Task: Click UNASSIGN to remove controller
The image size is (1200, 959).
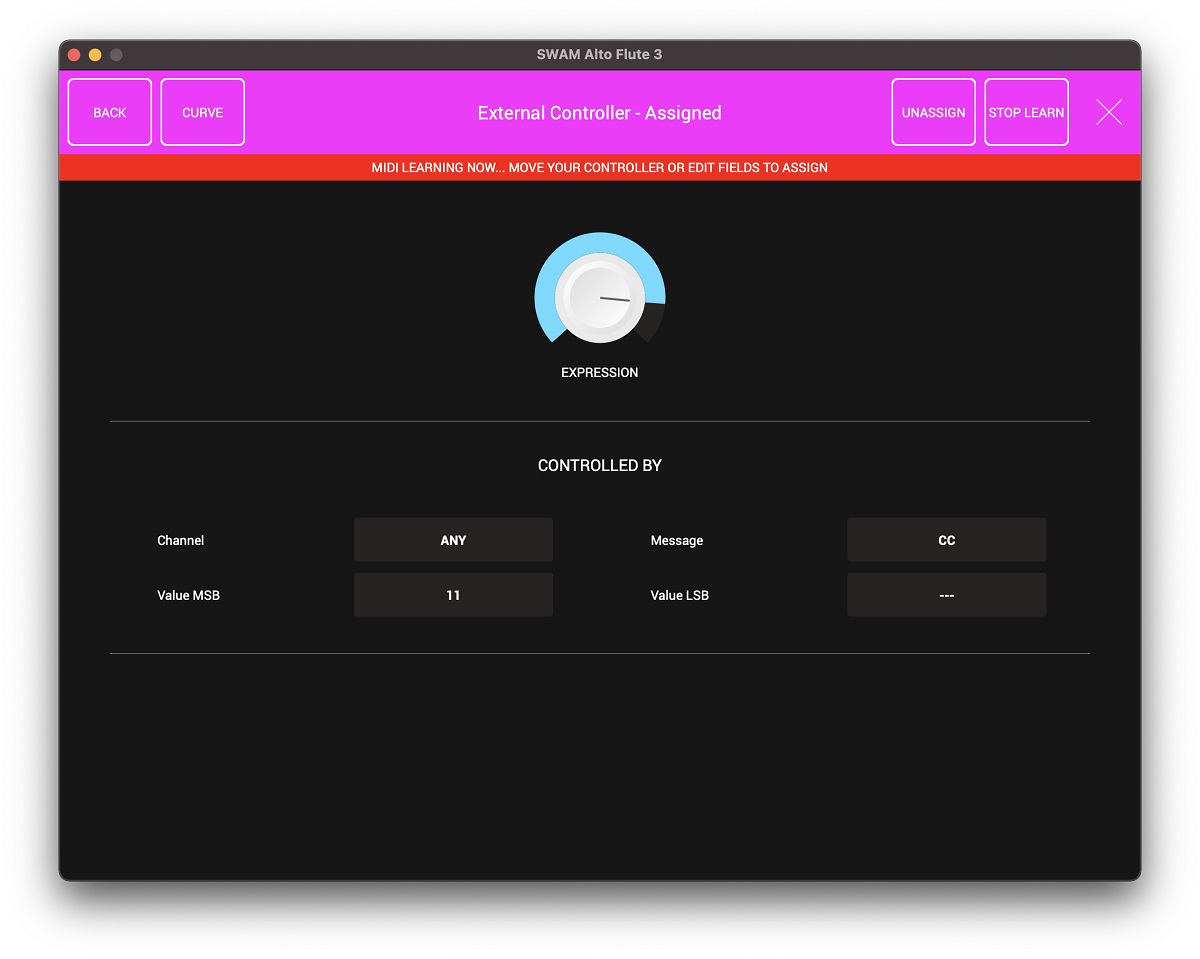Action: pos(933,112)
